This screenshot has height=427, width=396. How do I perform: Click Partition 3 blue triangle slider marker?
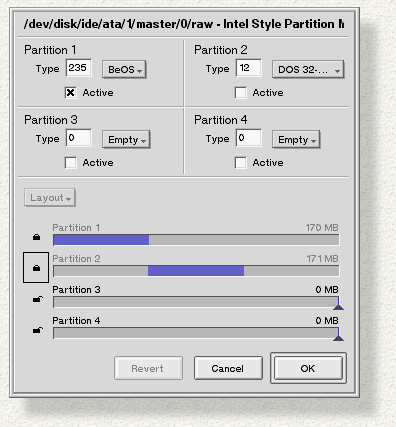(338, 307)
